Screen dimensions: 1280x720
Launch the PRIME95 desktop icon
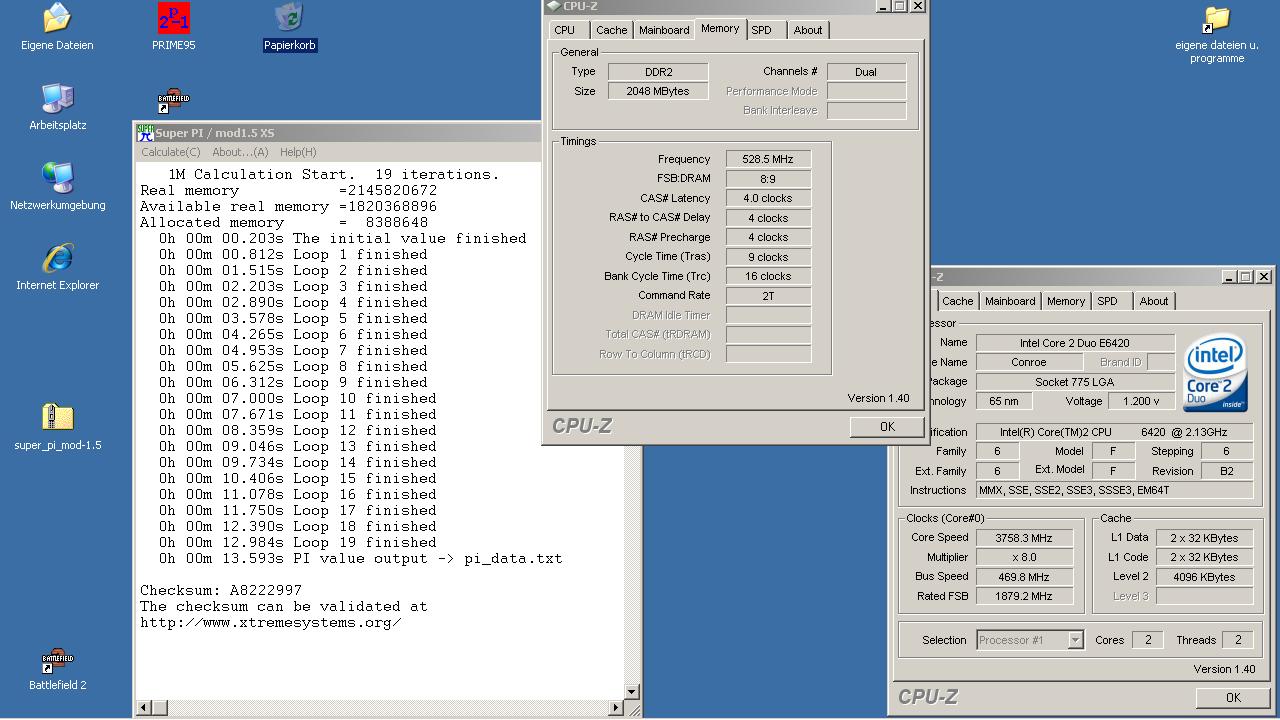(x=173, y=27)
